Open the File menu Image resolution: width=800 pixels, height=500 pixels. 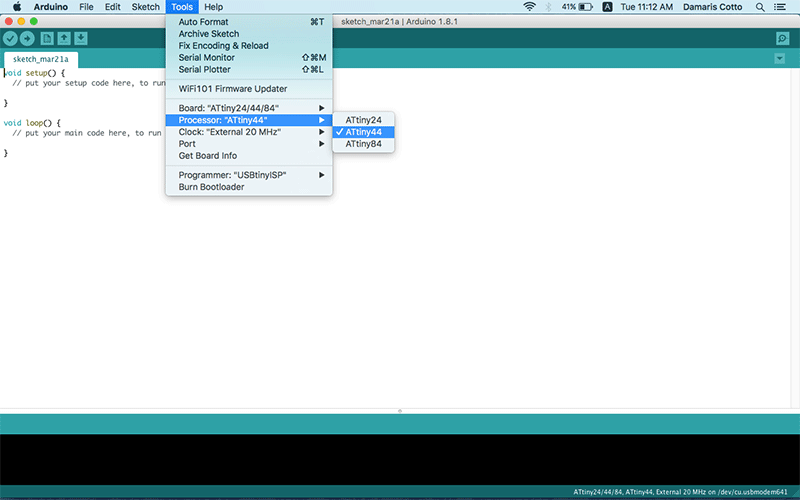point(86,7)
